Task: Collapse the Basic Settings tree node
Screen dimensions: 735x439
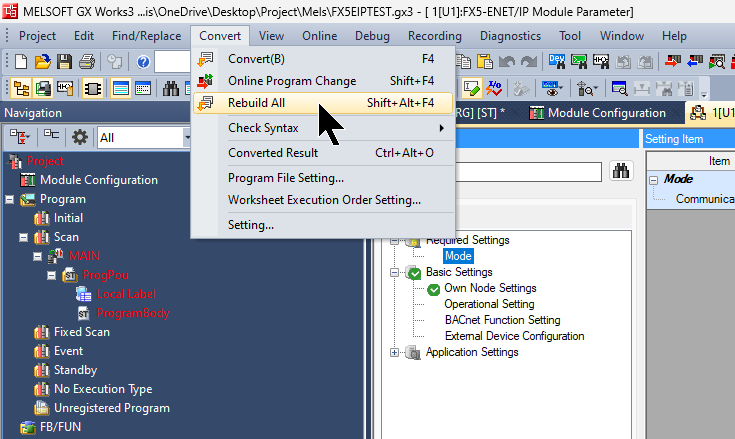Action: click(x=395, y=272)
